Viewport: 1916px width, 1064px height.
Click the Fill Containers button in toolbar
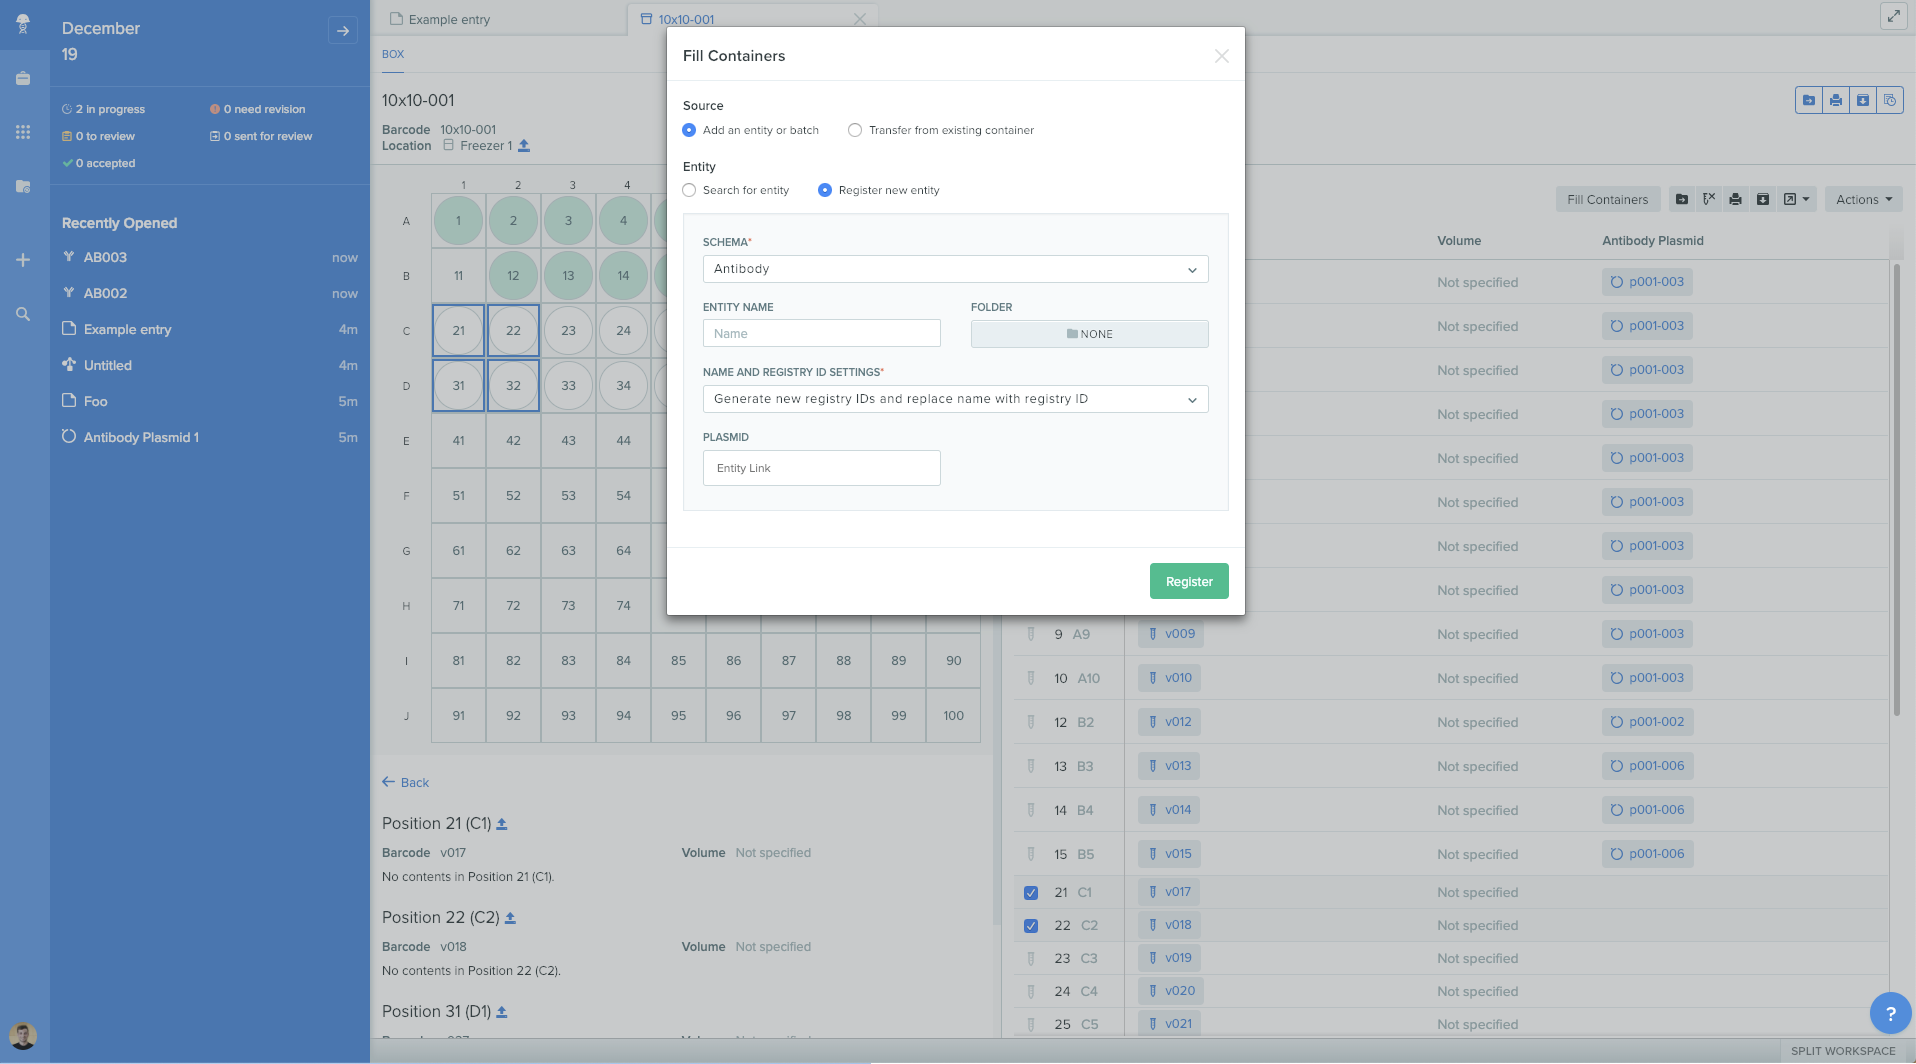click(x=1607, y=199)
